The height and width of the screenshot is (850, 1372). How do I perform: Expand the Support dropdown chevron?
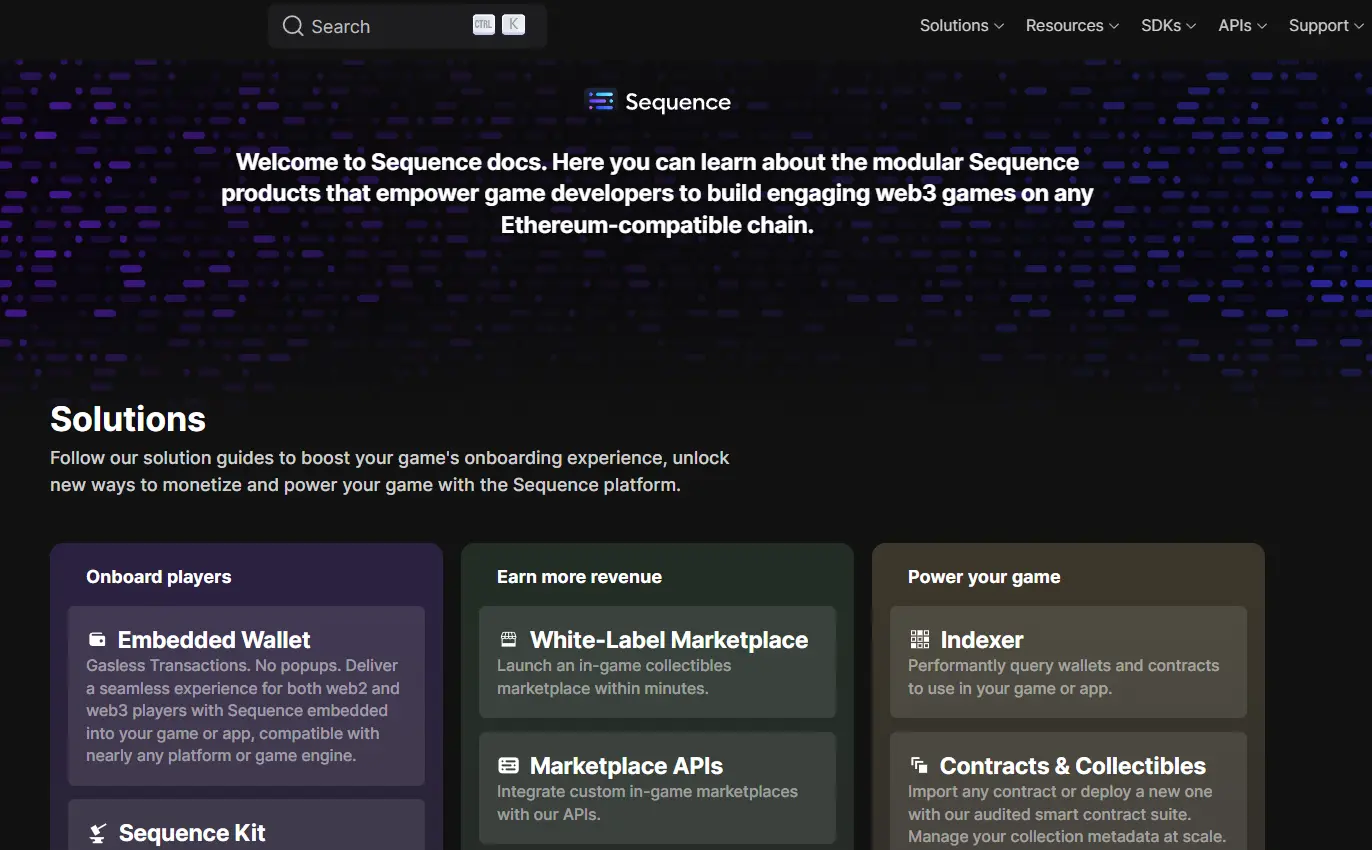(x=1359, y=27)
